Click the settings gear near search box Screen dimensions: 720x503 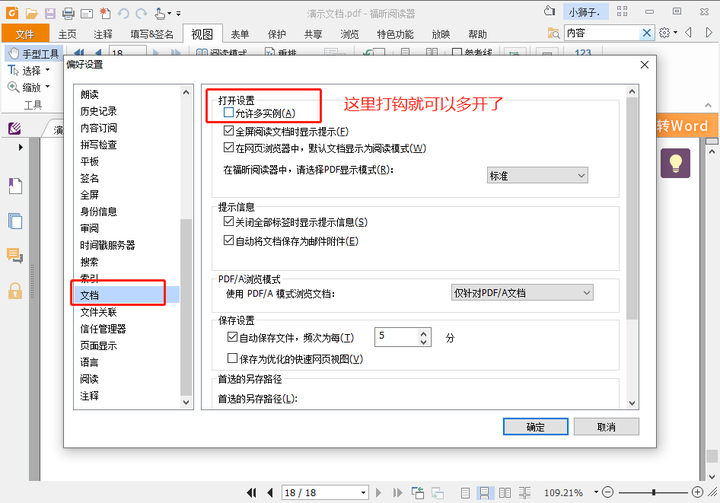pos(664,33)
